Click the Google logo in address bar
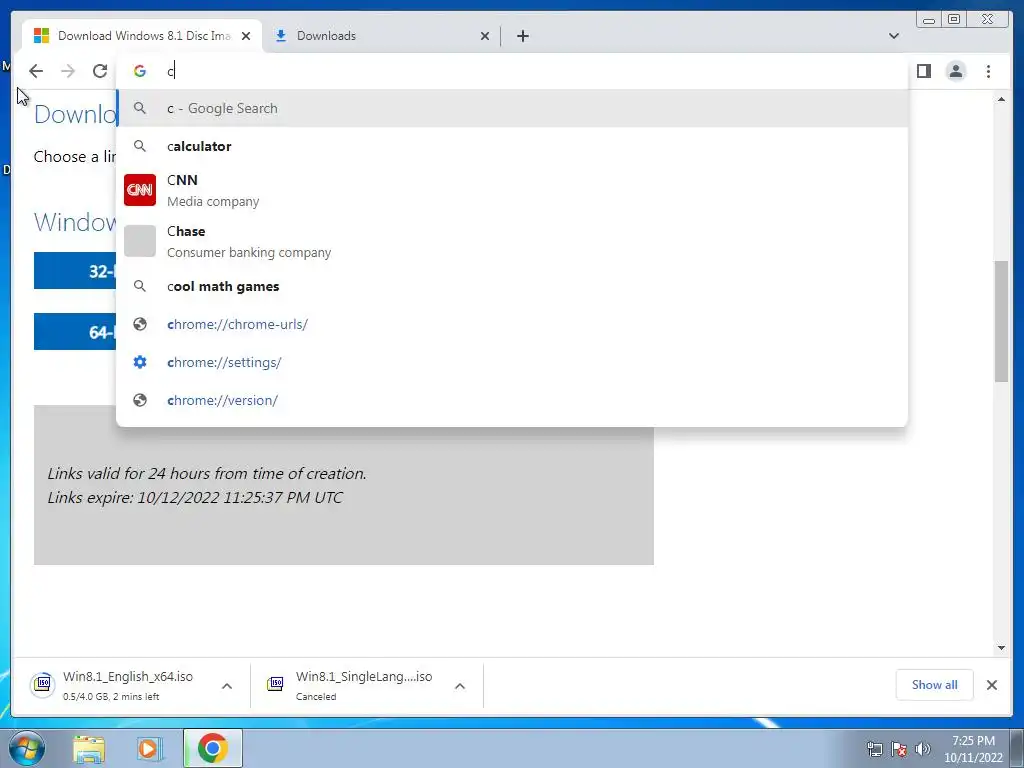This screenshot has width=1024, height=768. click(x=140, y=71)
